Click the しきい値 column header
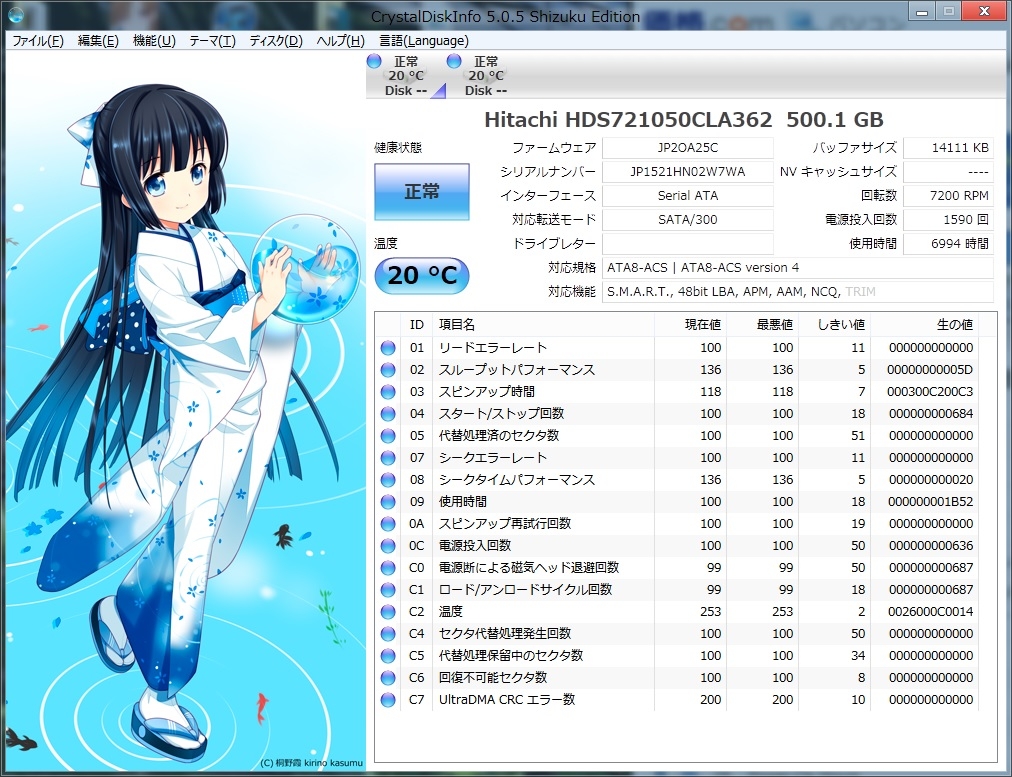Image resolution: width=1012 pixels, height=777 pixels. pyautogui.click(x=835, y=325)
